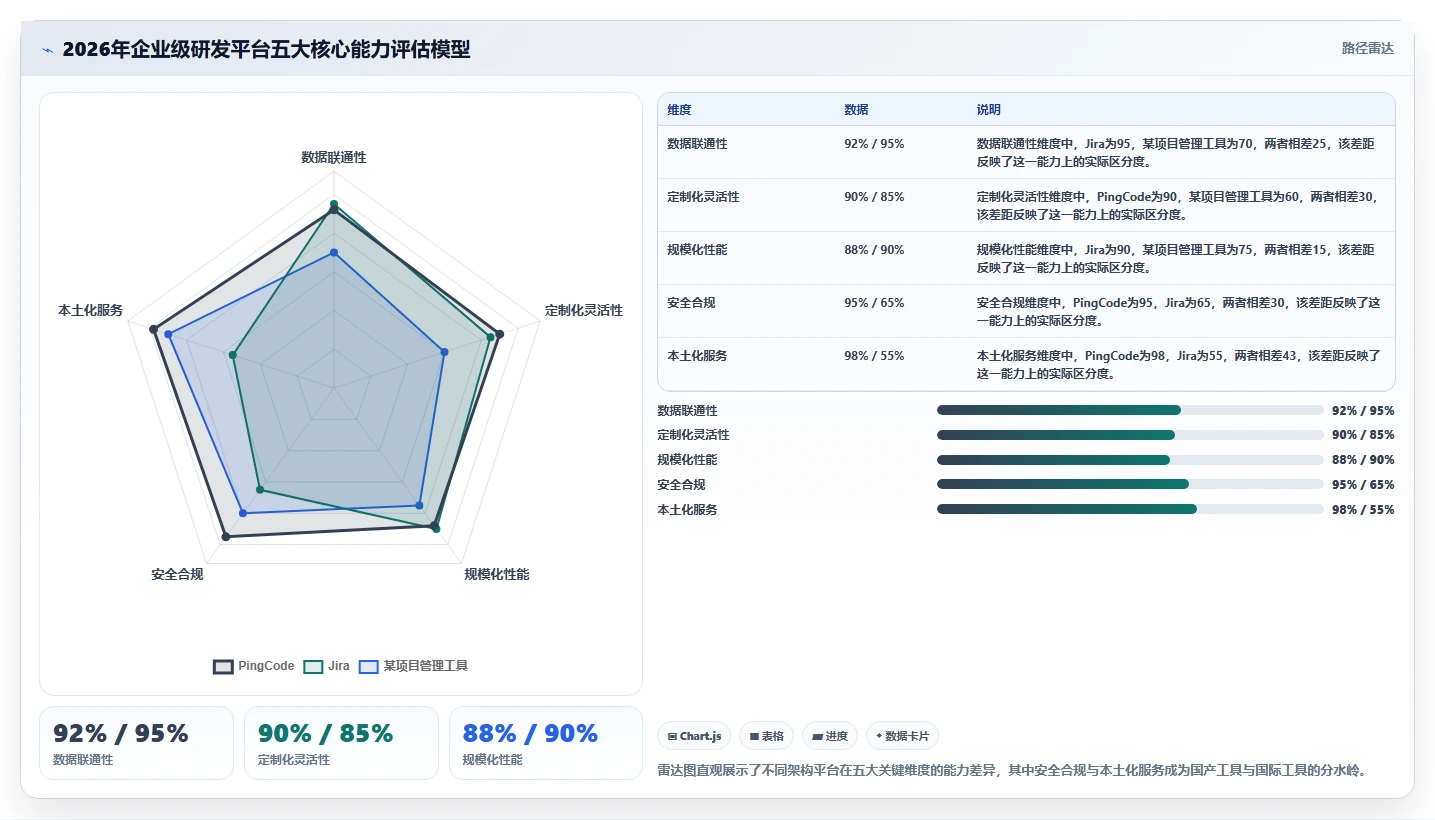Screen dimensions: 1435x820
Task: Toggle the Jira legend swatch
Action: pyautogui.click(x=313, y=666)
